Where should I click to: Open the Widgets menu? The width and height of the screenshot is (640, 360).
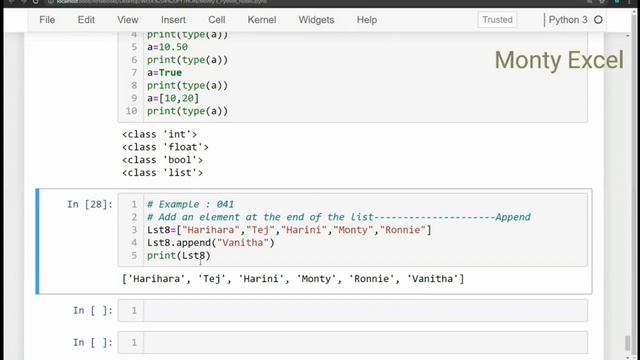pyautogui.click(x=316, y=20)
